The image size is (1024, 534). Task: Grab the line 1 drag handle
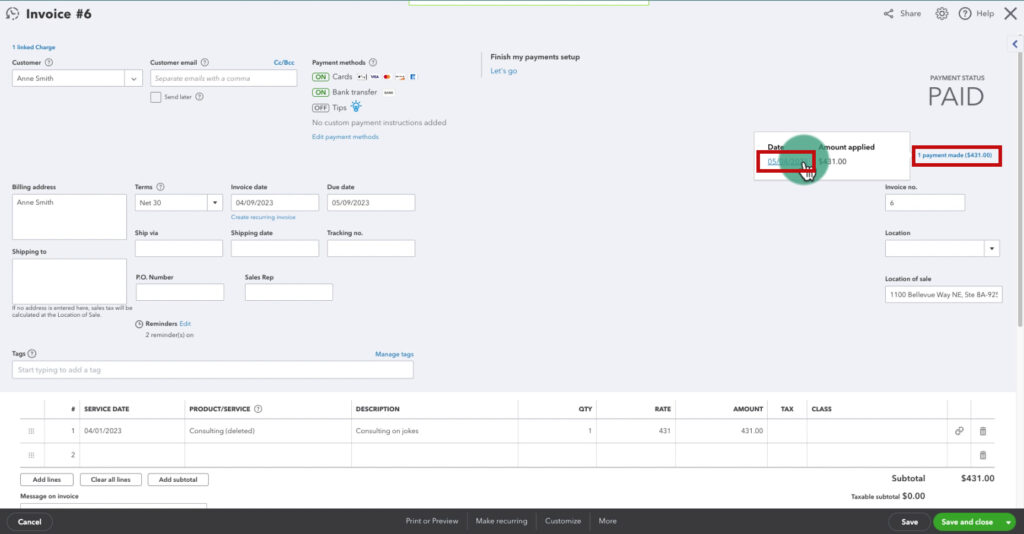tap(31, 431)
